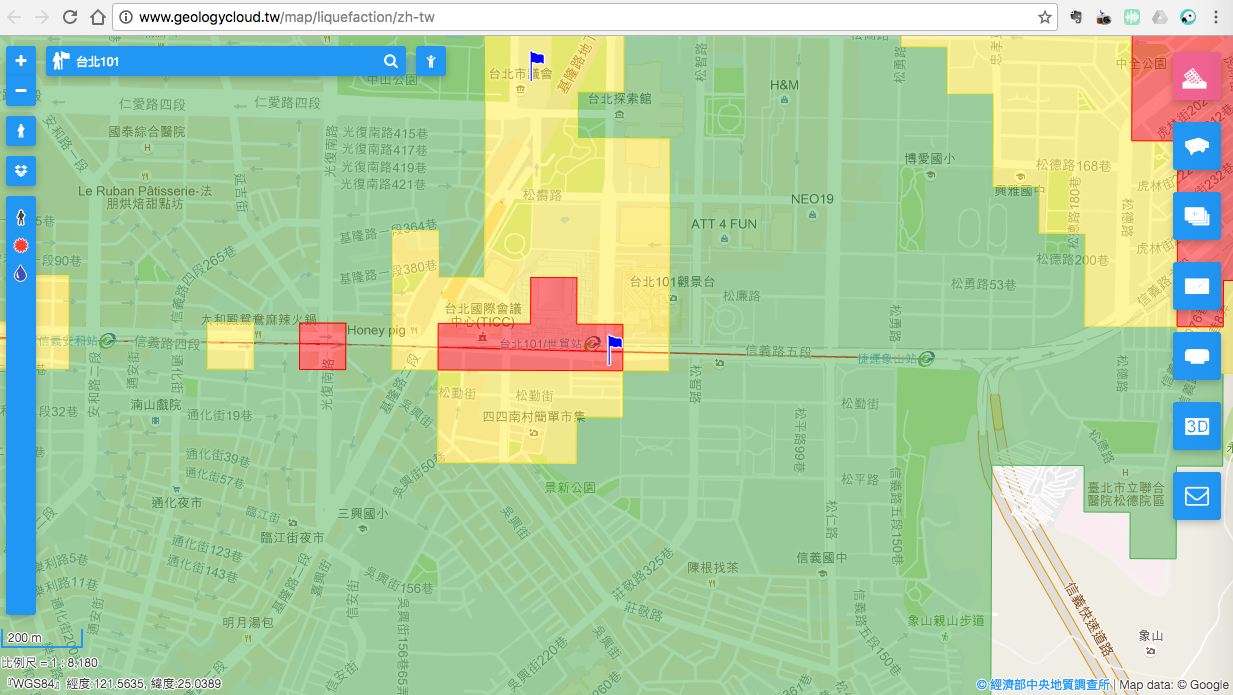Reload the page
Image resolution: width=1233 pixels, height=695 pixels.
pos(70,17)
